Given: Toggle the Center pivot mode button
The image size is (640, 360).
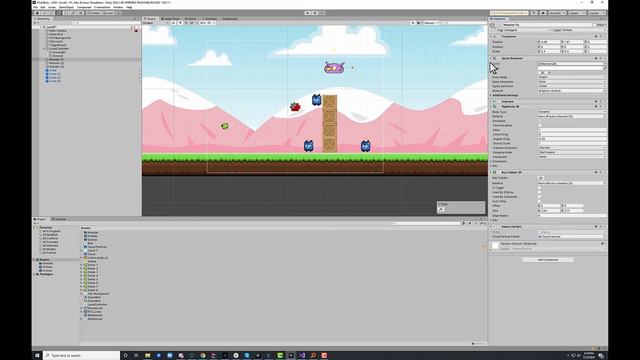Looking at the screenshot, I should [94, 13].
